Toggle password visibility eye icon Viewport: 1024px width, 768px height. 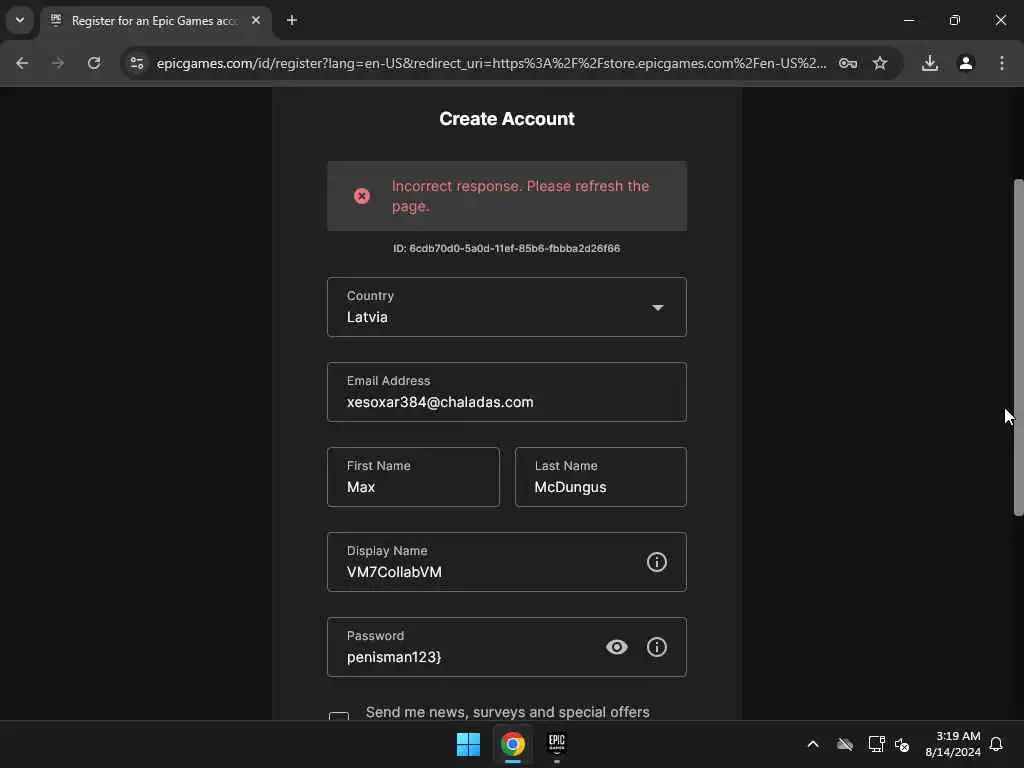coord(616,647)
